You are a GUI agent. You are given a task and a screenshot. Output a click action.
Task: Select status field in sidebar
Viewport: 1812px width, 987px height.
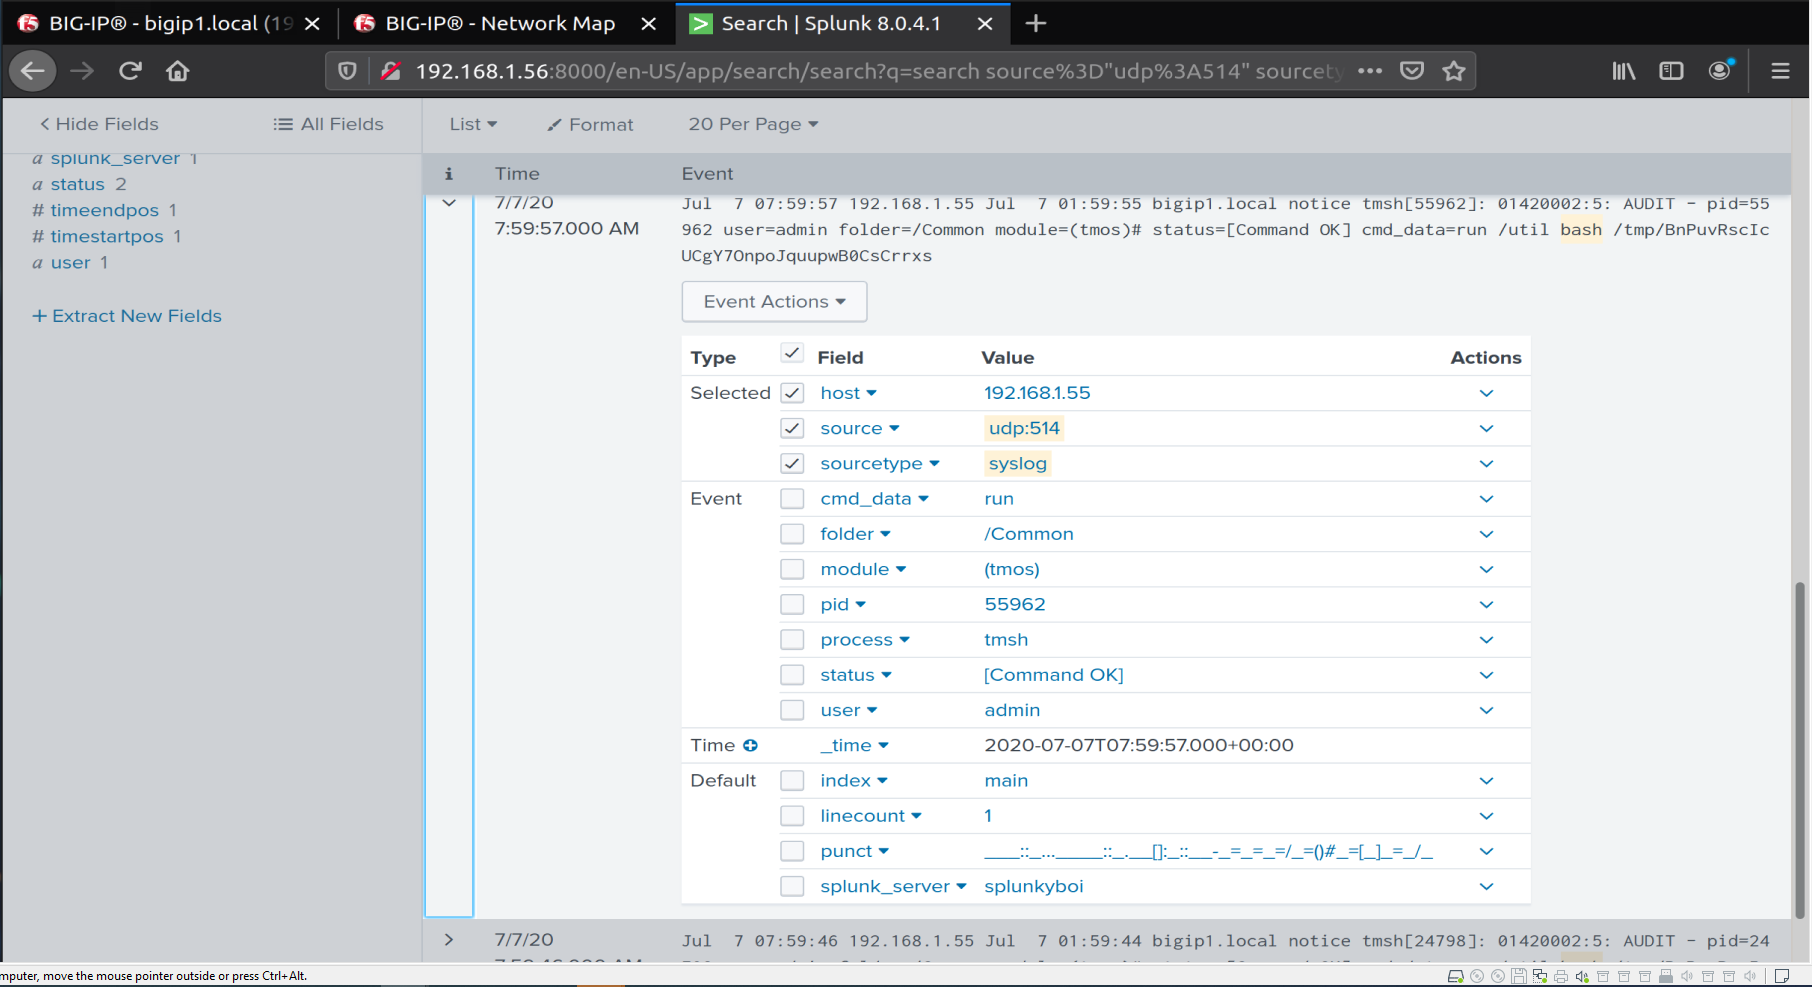[x=78, y=184]
